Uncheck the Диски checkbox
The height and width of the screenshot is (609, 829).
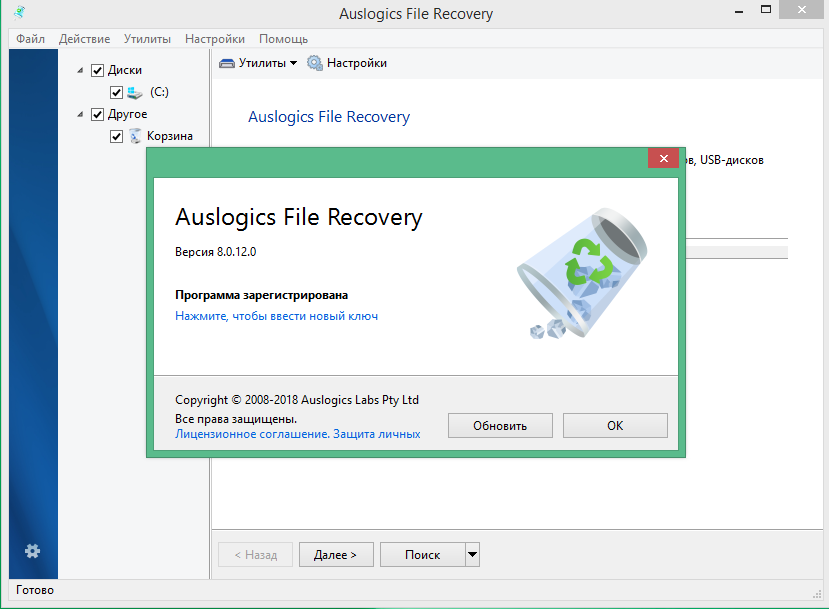point(97,69)
